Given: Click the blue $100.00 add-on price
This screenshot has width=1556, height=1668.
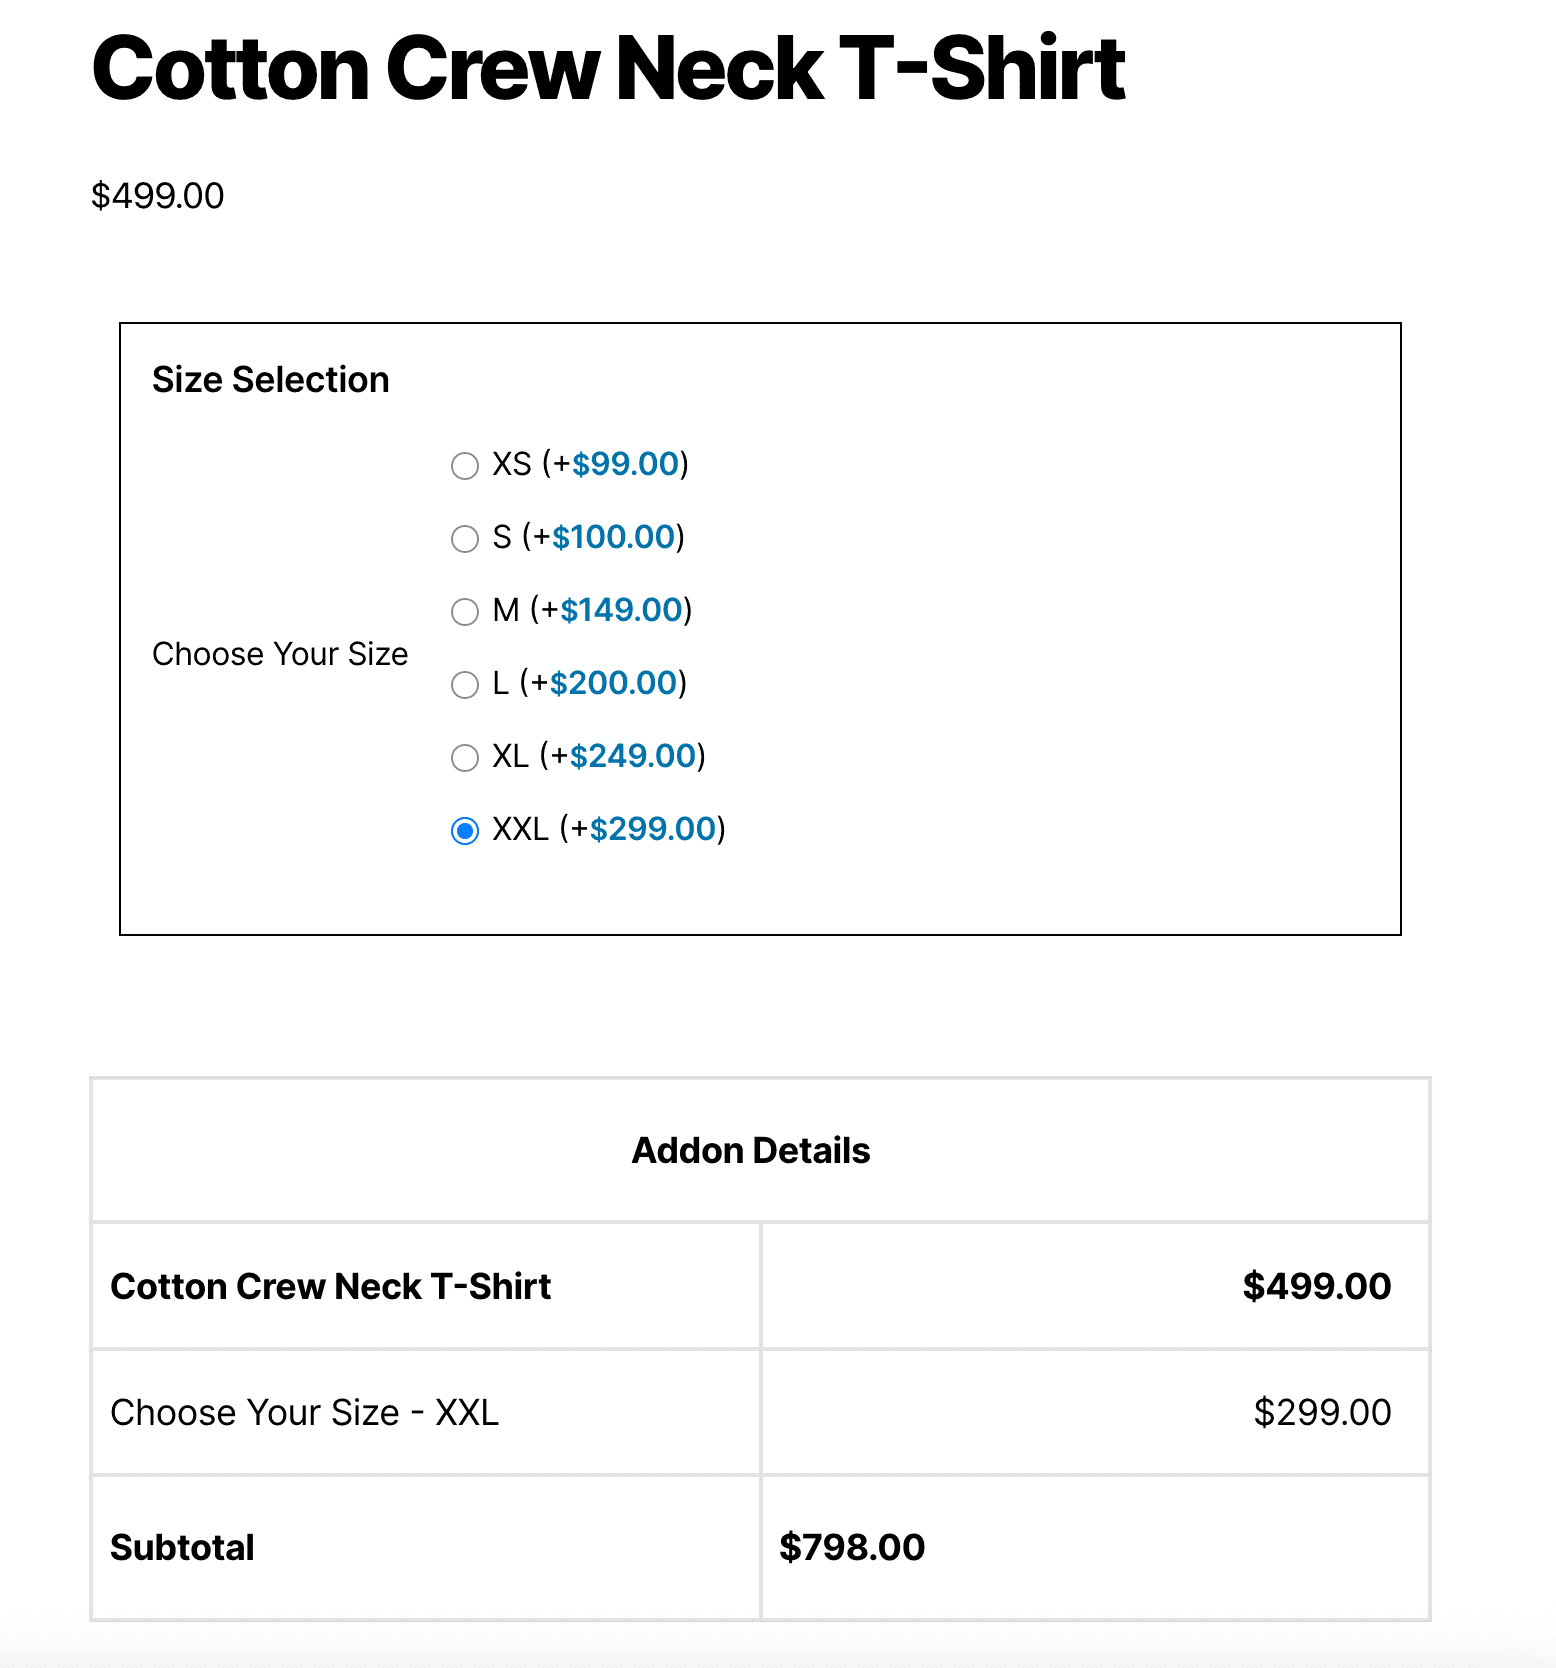Looking at the screenshot, I should coord(613,537).
